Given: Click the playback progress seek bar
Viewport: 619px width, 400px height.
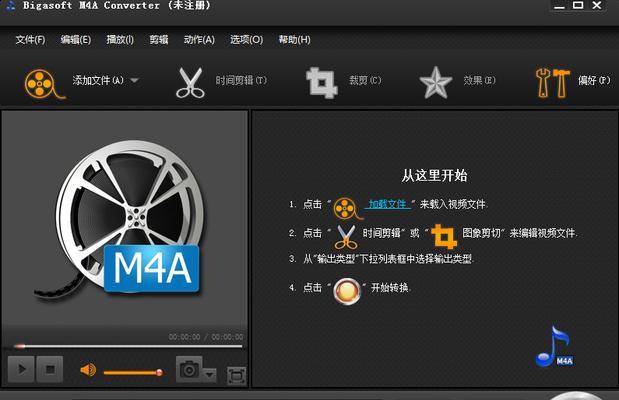Looking at the screenshot, I should (x=128, y=347).
